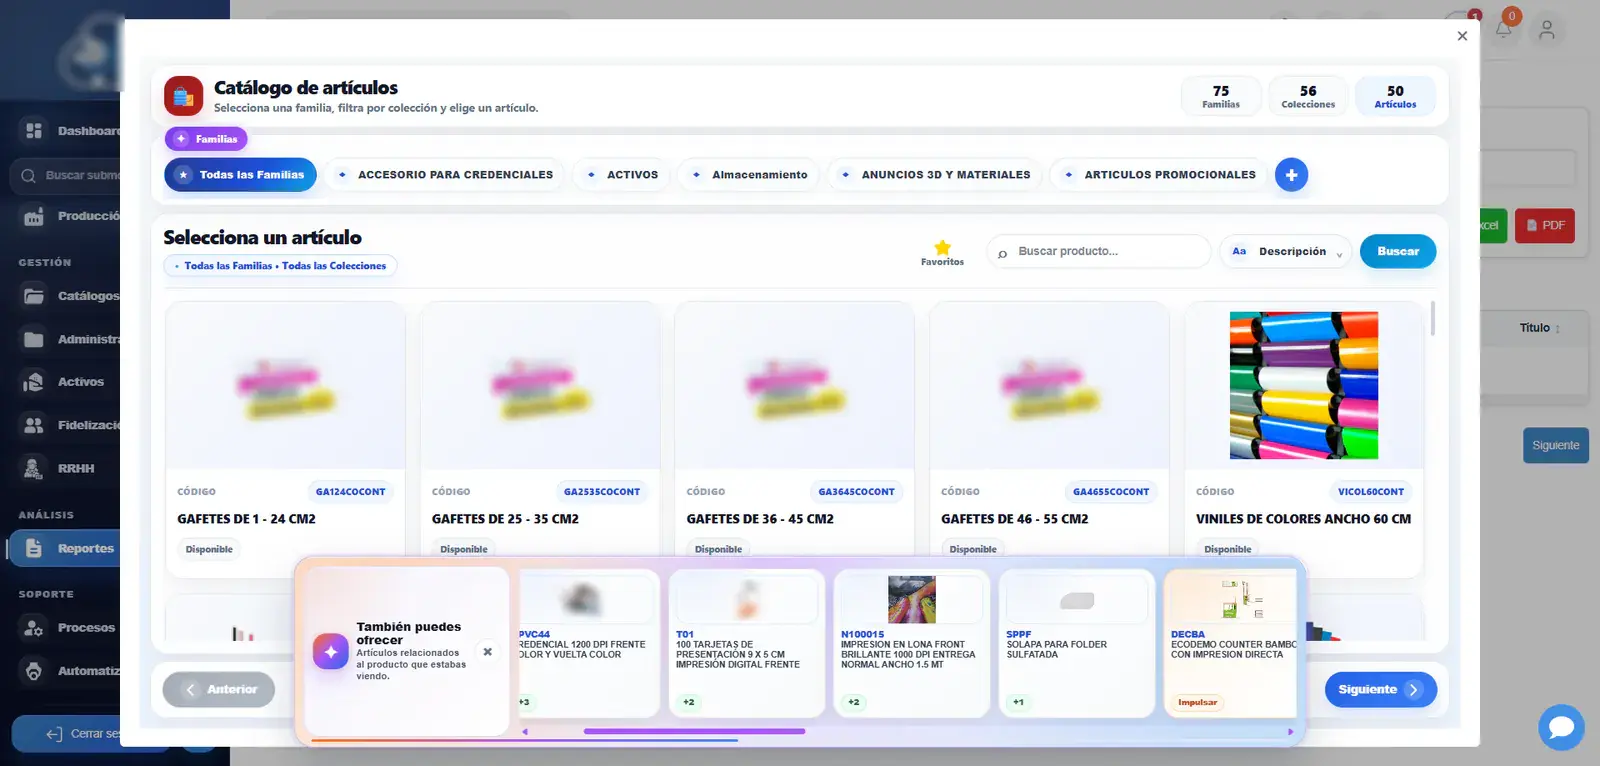Viewport: 1600px width, 766px height.
Task: Dismiss the También puedes ofrecer panel
Action: 487,652
